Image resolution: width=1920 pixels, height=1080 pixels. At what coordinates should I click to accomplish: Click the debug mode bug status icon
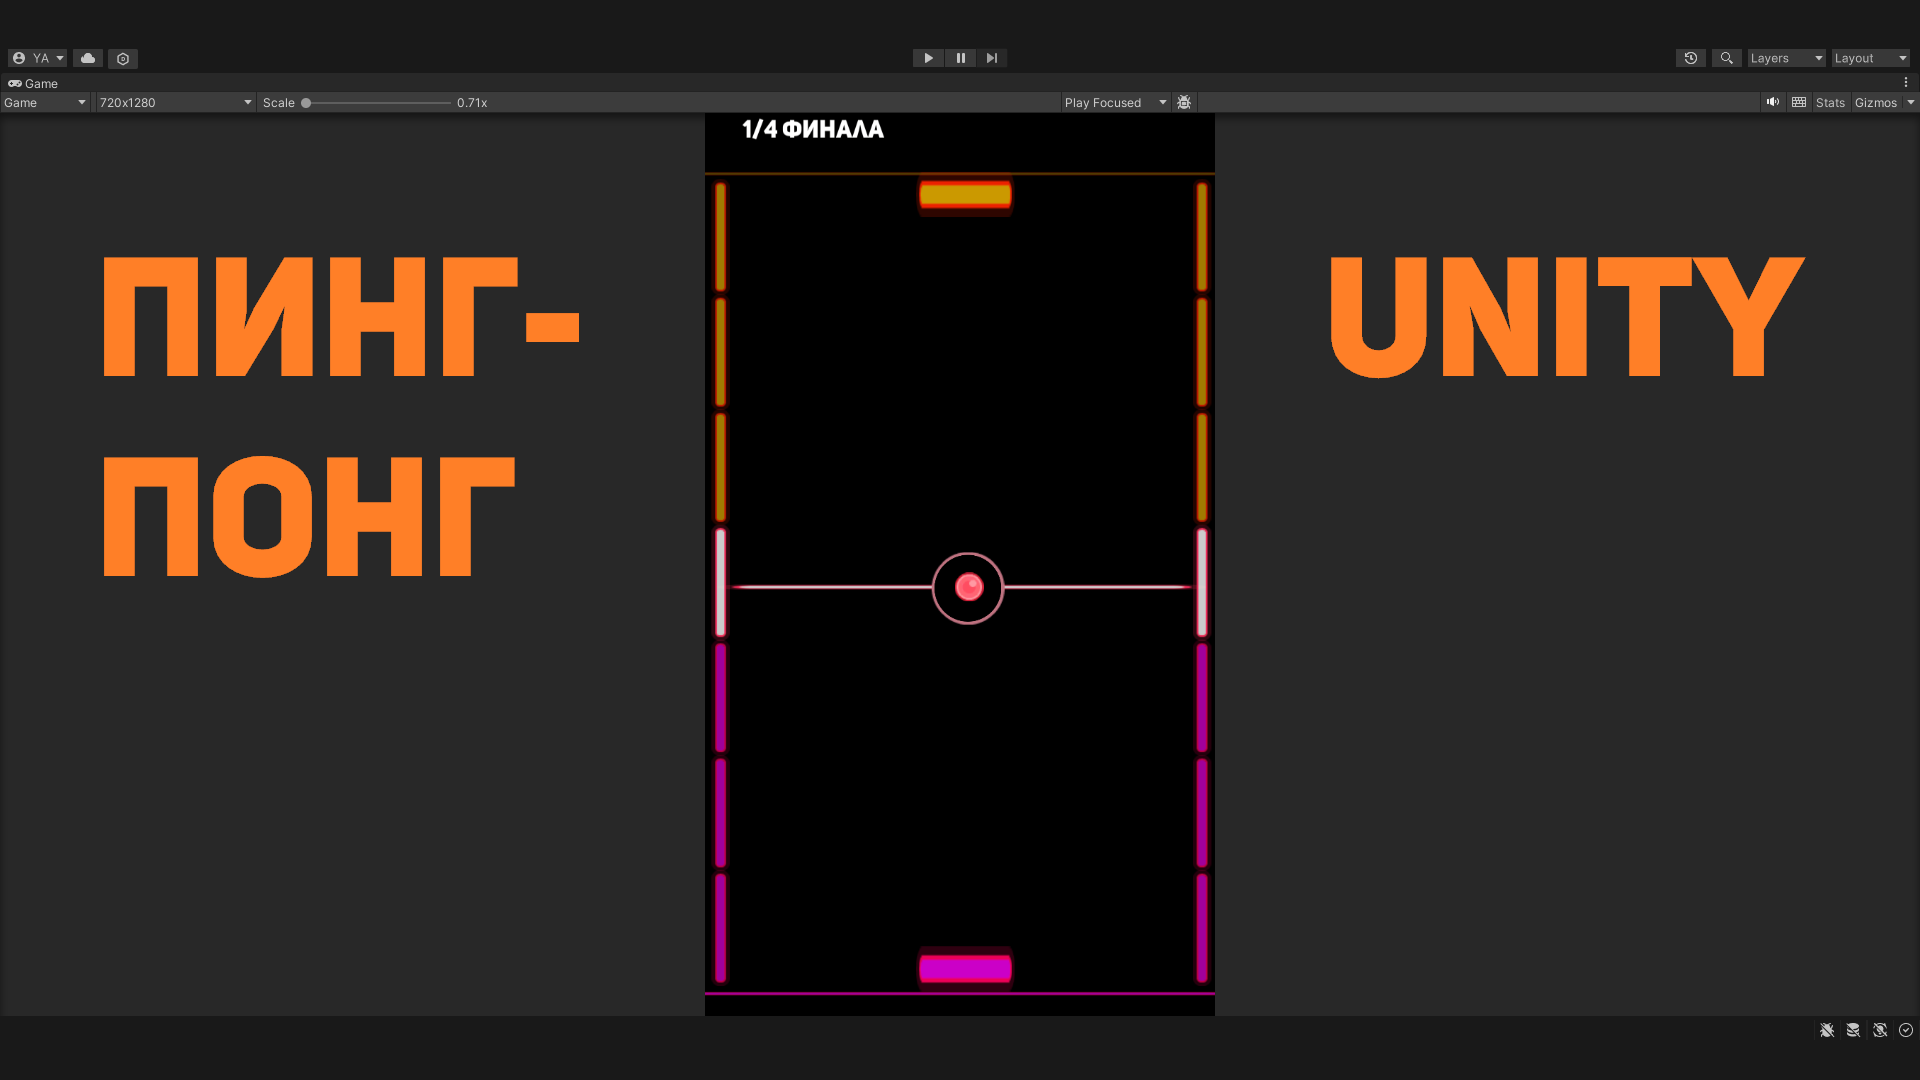tap(1827, 1030)
